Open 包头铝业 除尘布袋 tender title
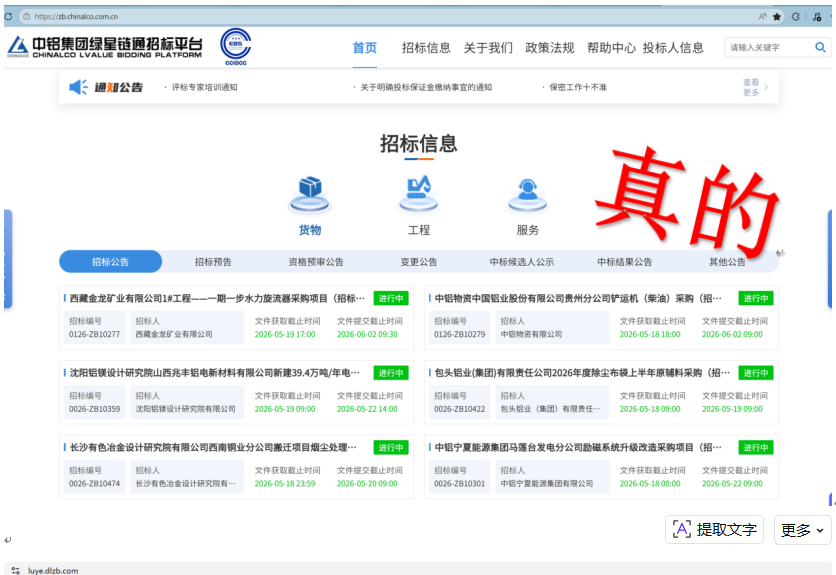The width and height of the screenshot is (836, 575). click(x=582, y=372)
